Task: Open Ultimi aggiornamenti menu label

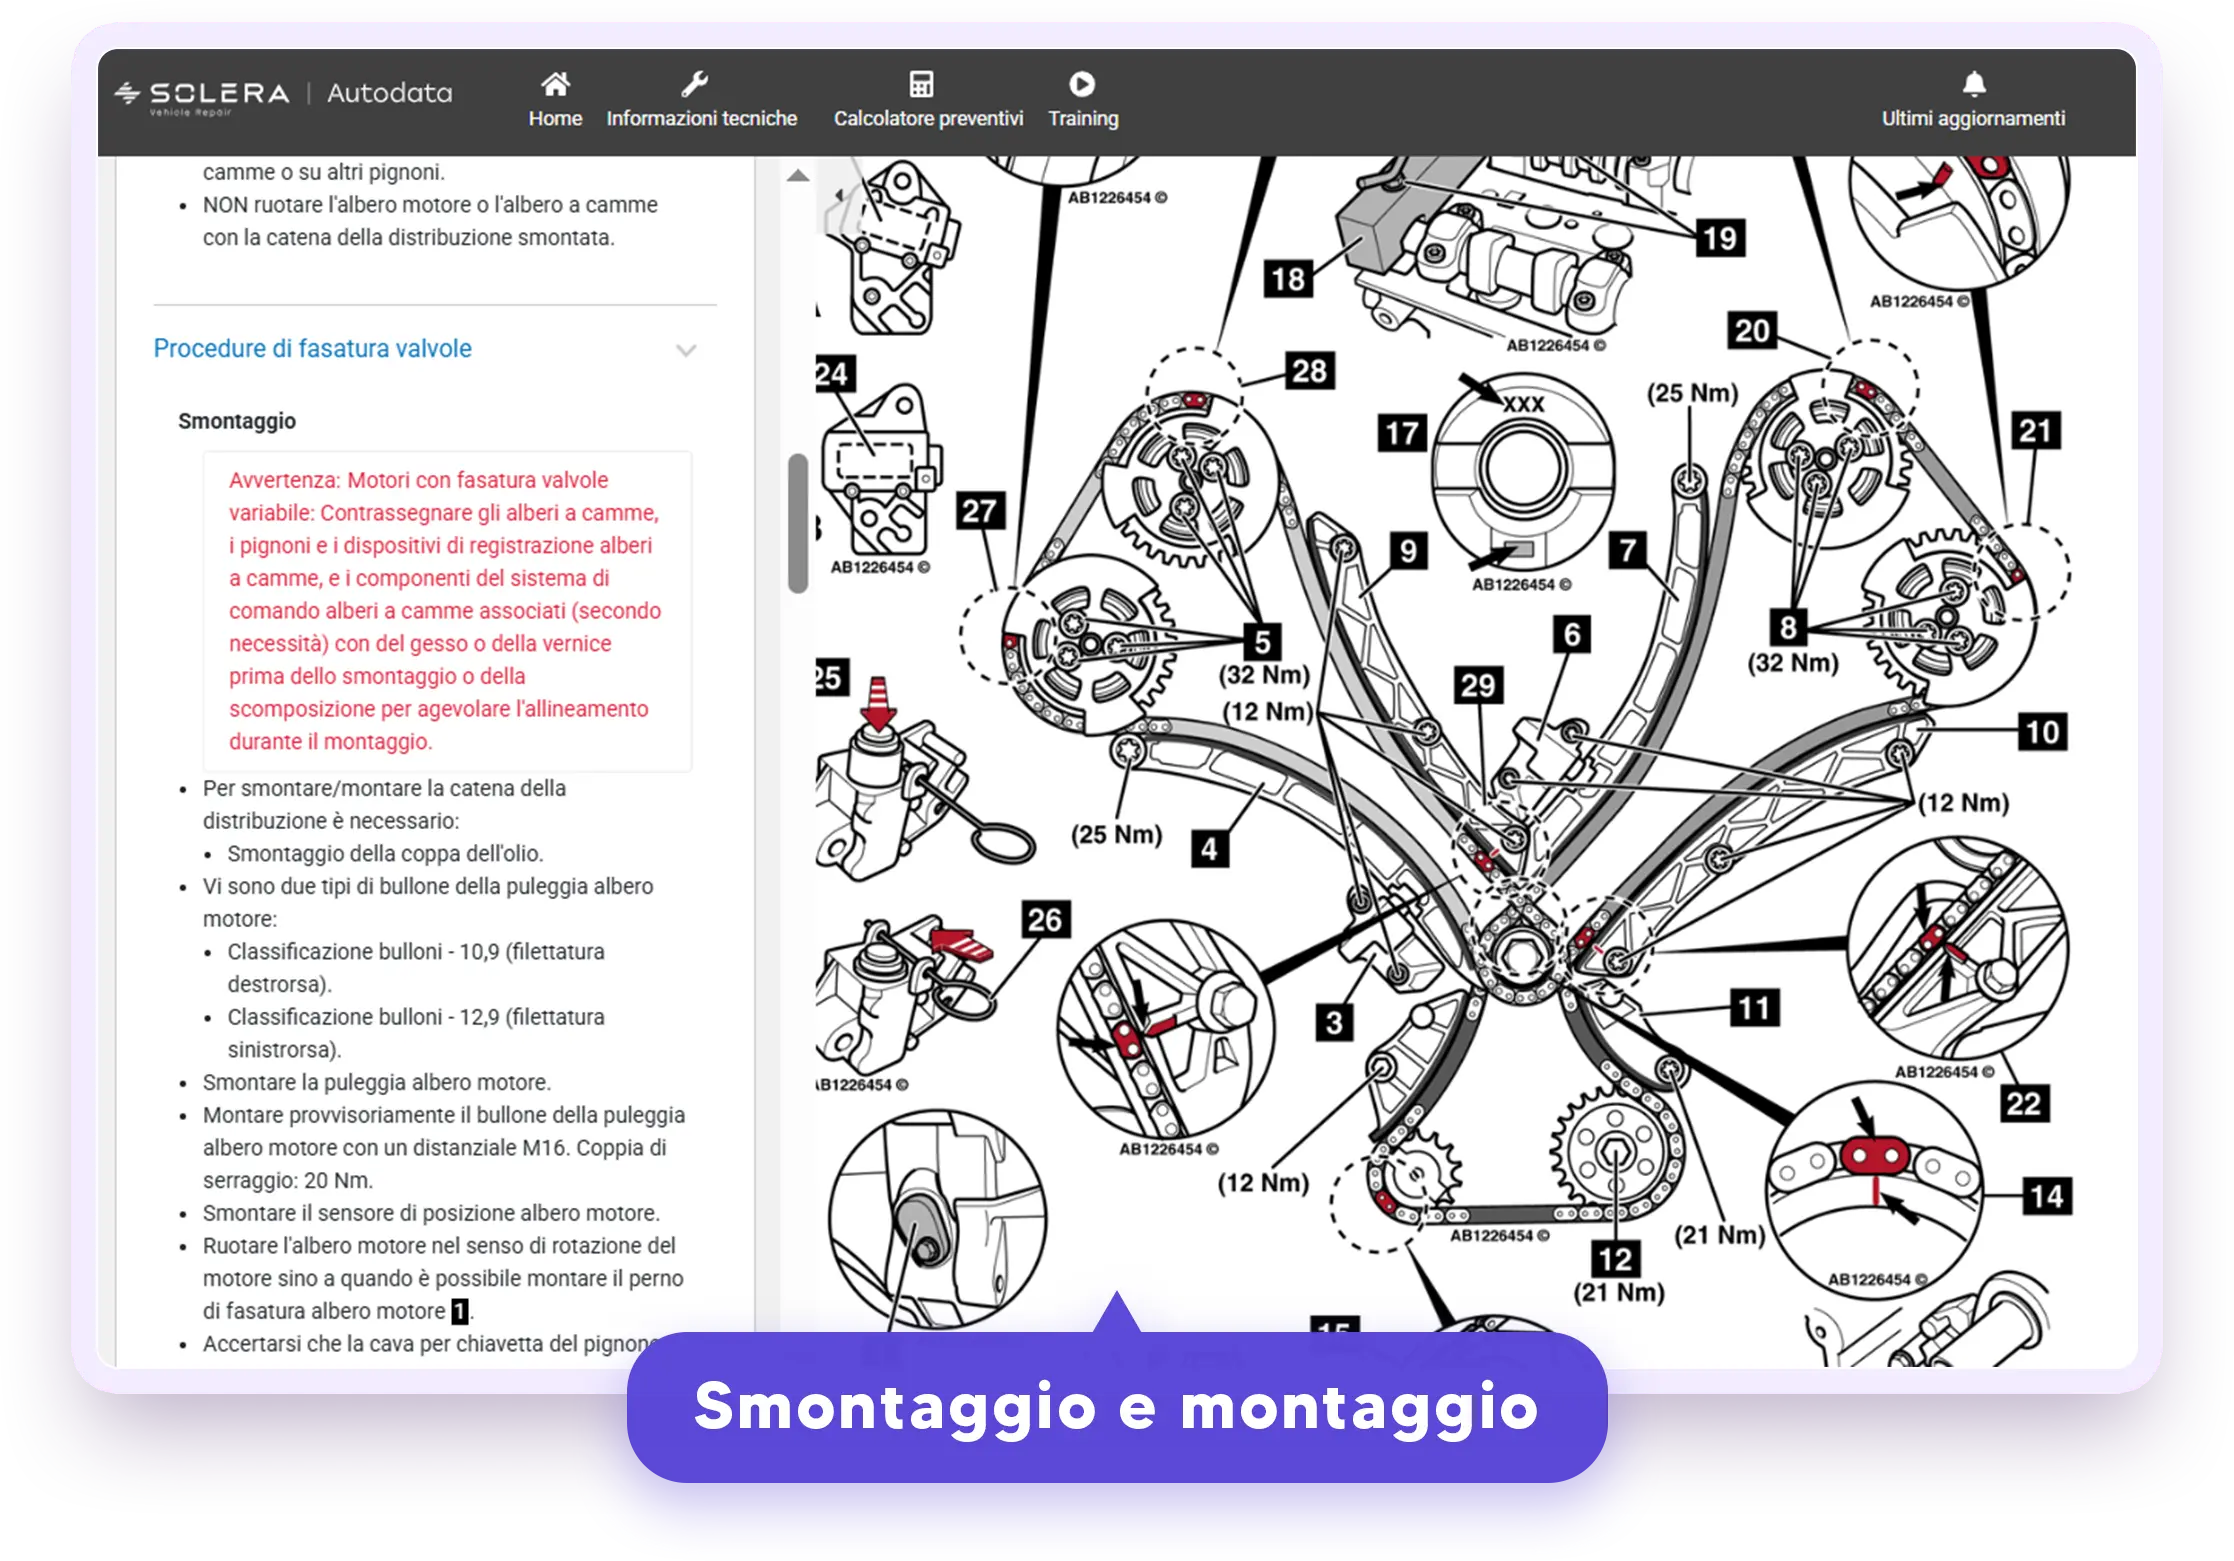Action: 1973,119
